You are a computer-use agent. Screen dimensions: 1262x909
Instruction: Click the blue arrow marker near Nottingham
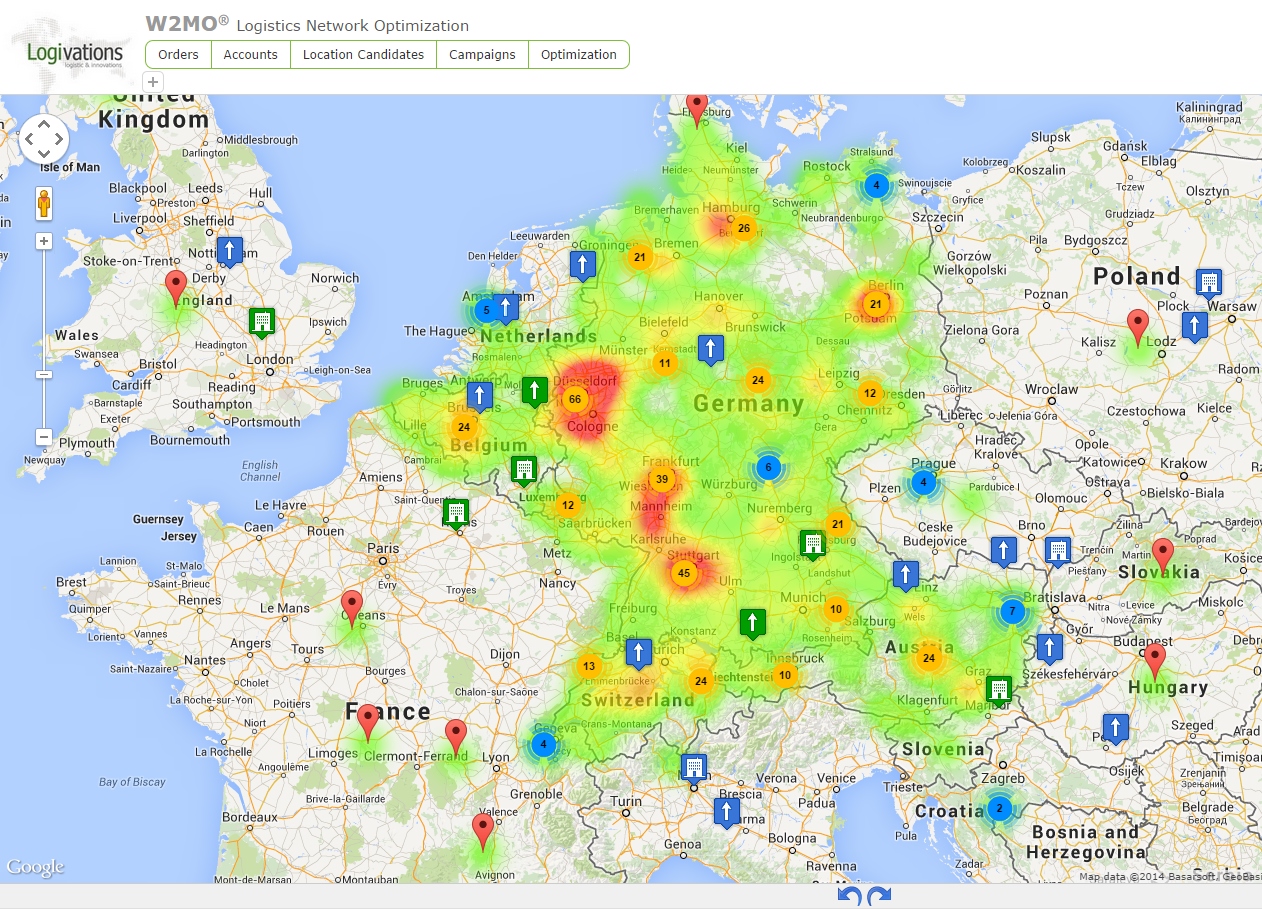tap(230, 251)
